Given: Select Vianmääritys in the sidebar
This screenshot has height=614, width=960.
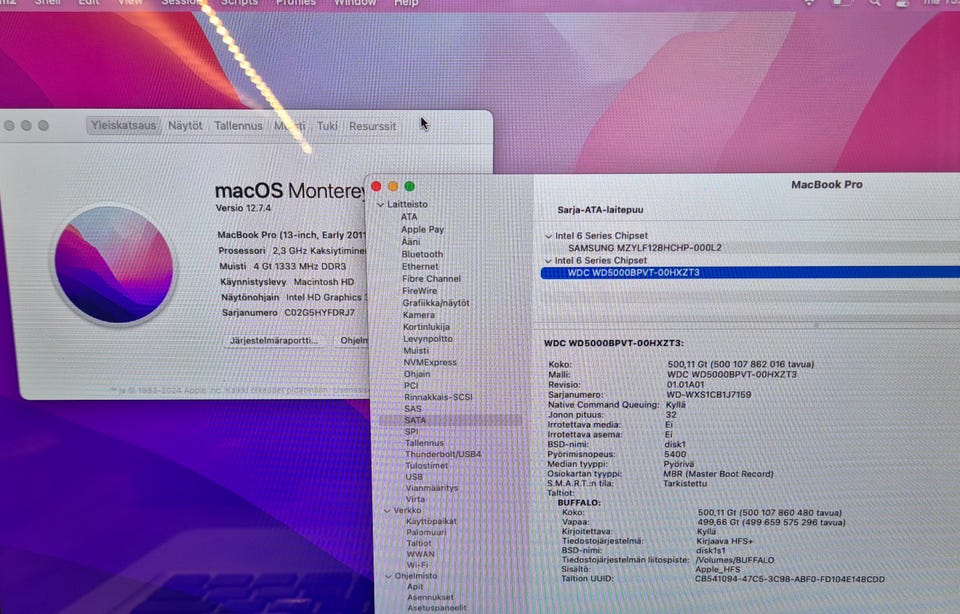Looking at the screenshot, I should click(432, 488).
